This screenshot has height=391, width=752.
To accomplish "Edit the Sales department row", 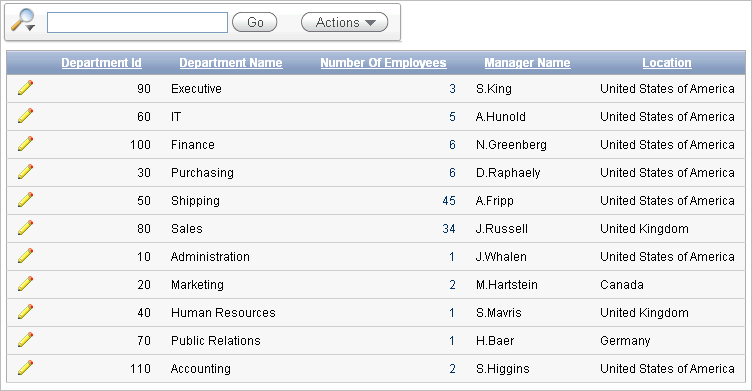I will [25, 227].
